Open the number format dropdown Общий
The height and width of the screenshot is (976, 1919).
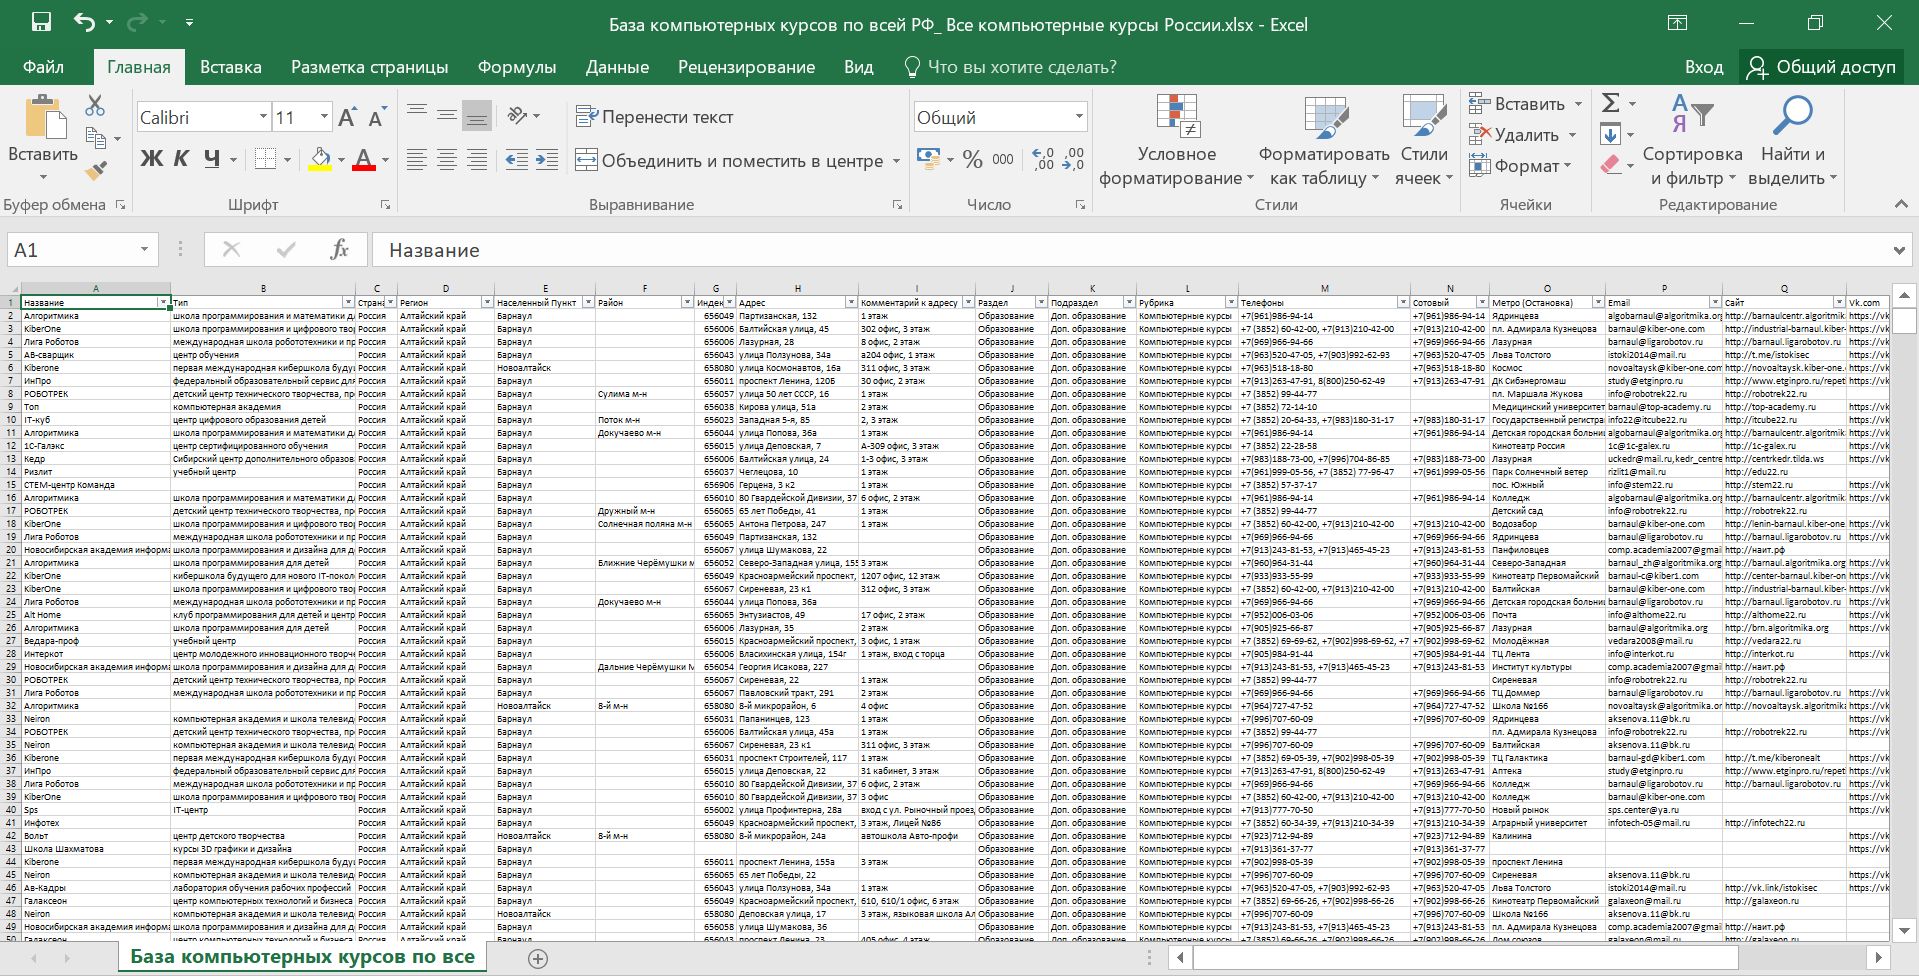point(1078,117)
